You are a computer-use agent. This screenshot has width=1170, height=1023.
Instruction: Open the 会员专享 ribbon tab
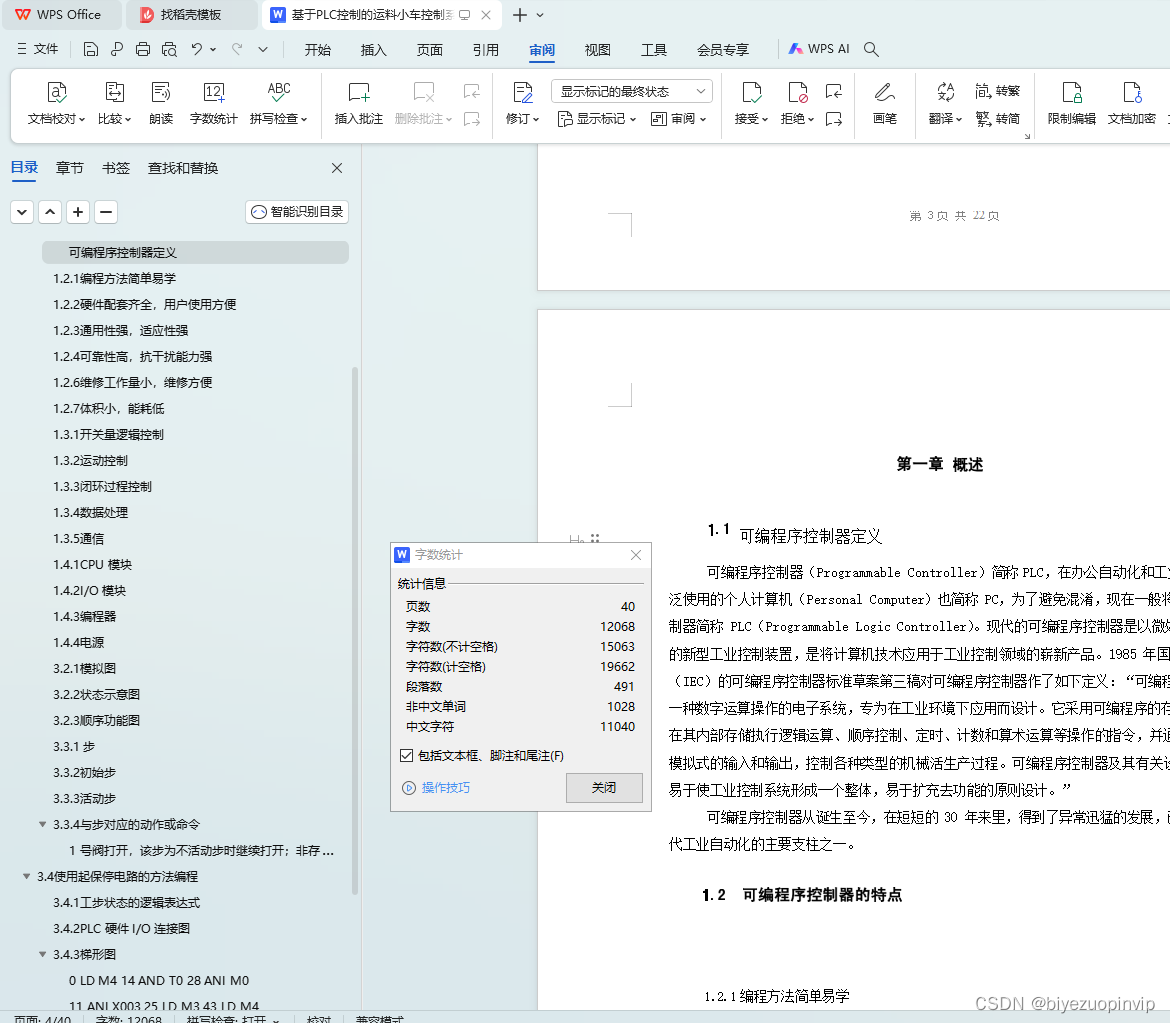pos(723,50)
